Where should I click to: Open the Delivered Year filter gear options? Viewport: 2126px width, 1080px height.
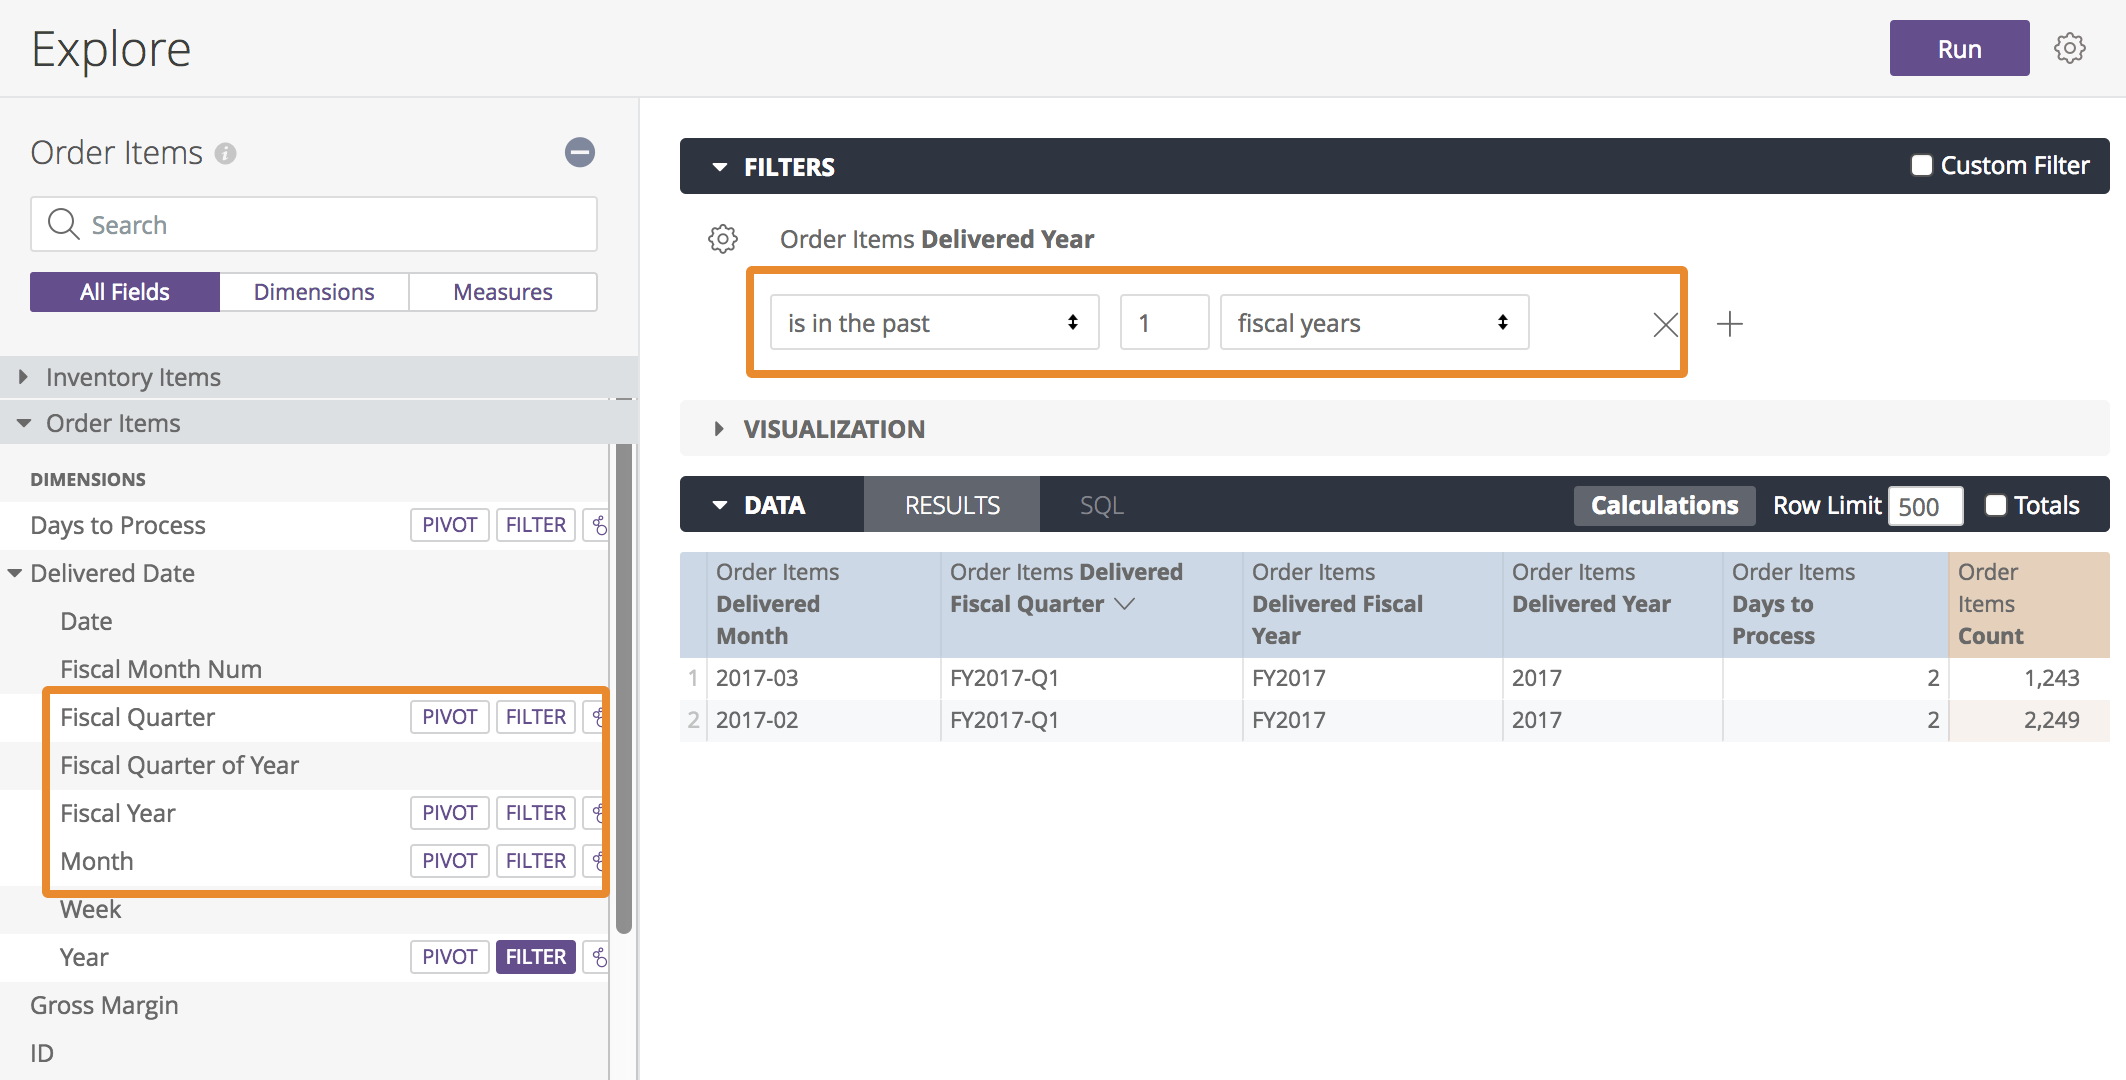pyautogui.click(x=723, y=239)
